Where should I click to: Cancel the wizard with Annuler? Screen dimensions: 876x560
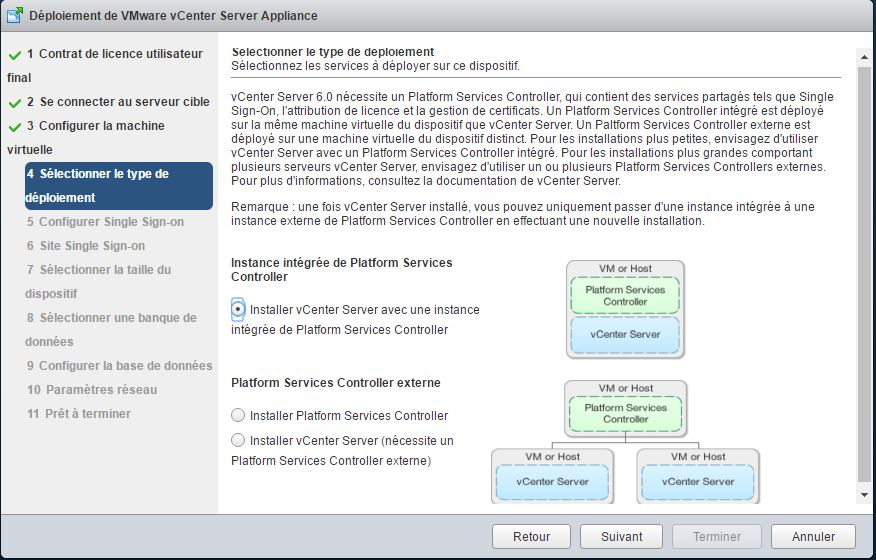click(813, 537)
